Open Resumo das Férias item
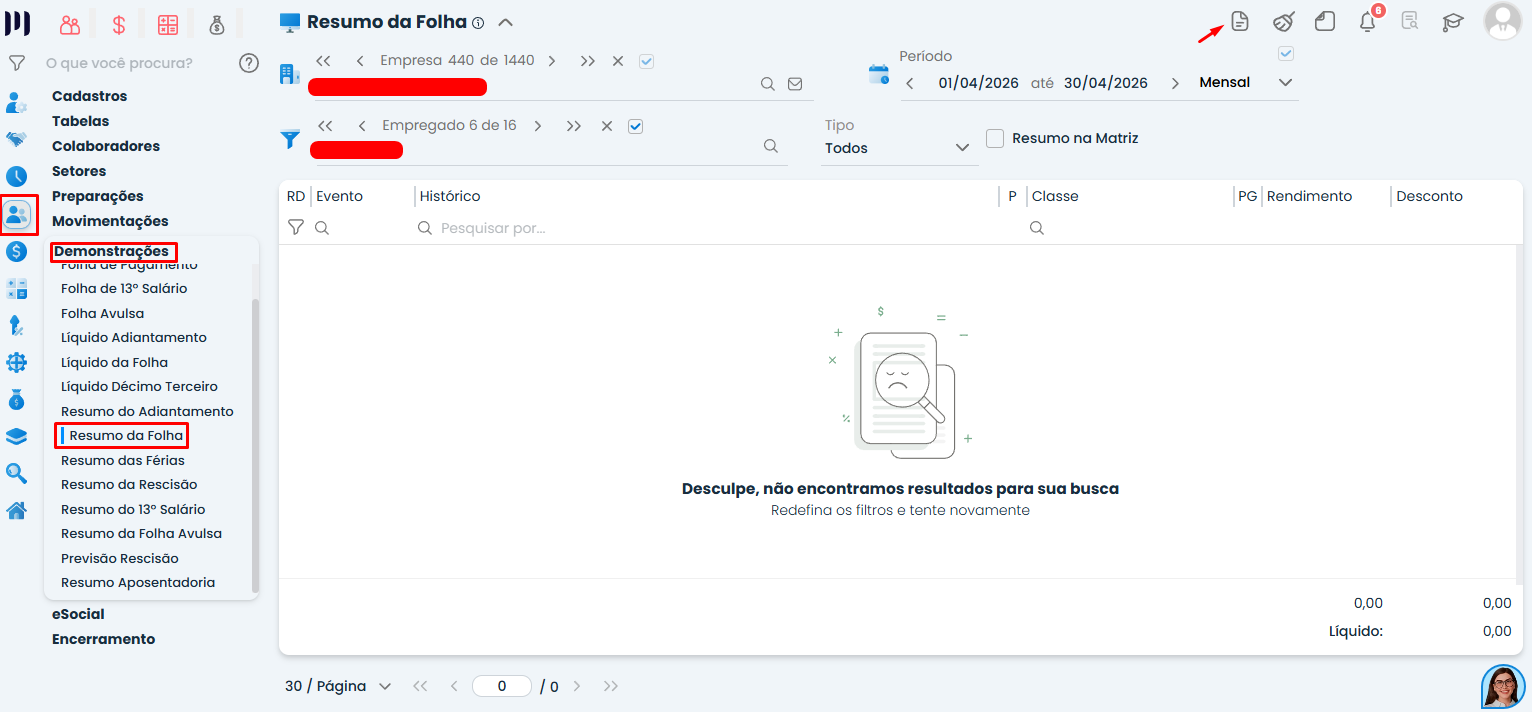1532x712 pixels. (x=123, y=460)
